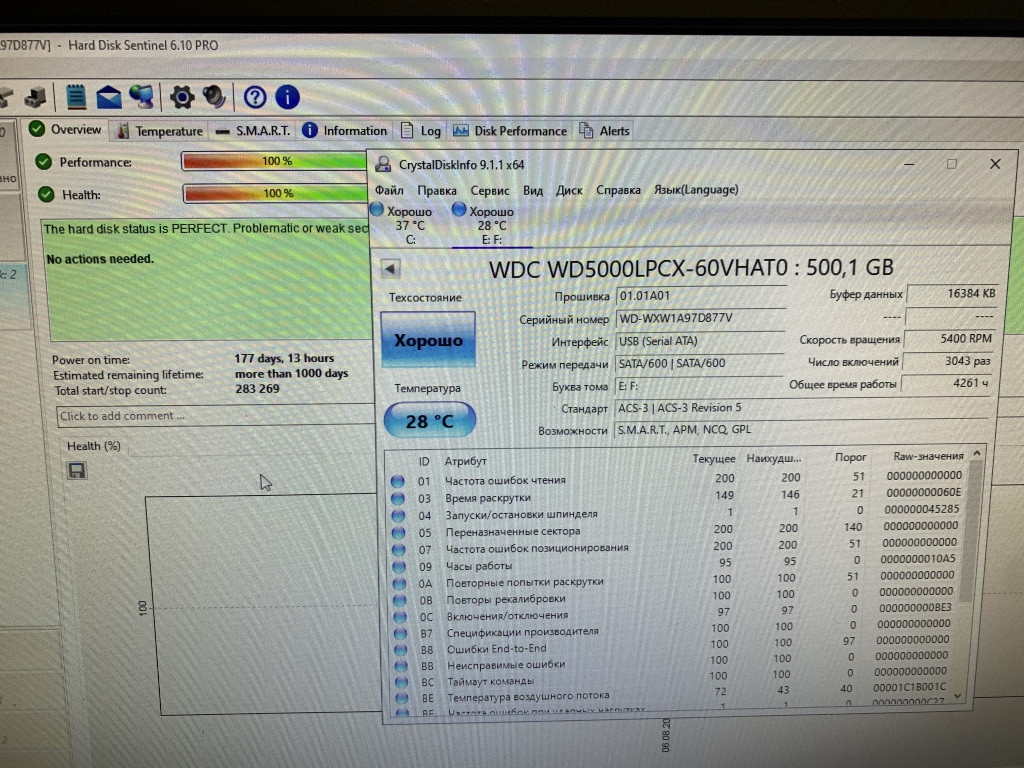Click the Число включений value 3043 раз
This screenshot has height=768, width=1024.
(948, 360)
